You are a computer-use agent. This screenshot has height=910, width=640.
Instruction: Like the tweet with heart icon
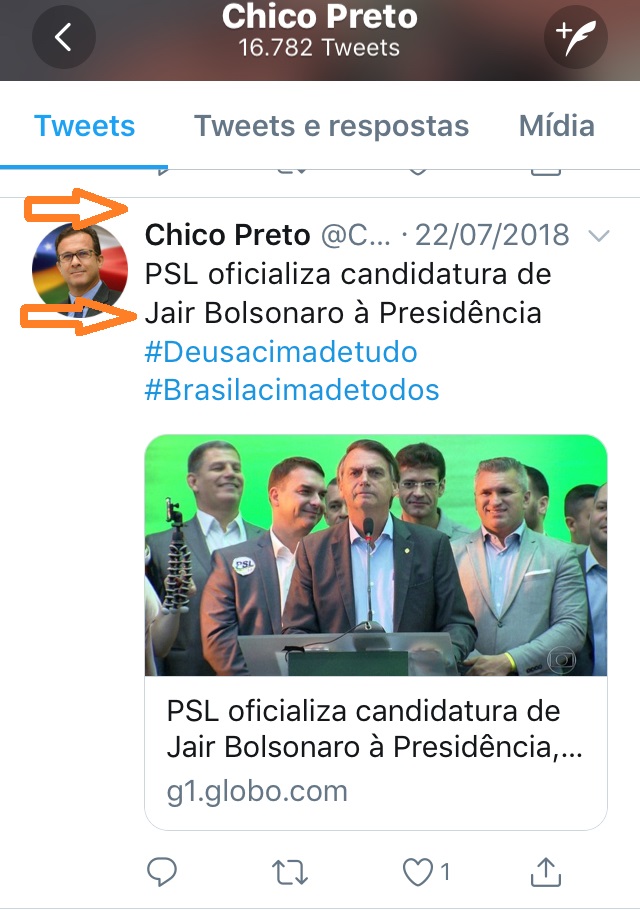point(418,872)
